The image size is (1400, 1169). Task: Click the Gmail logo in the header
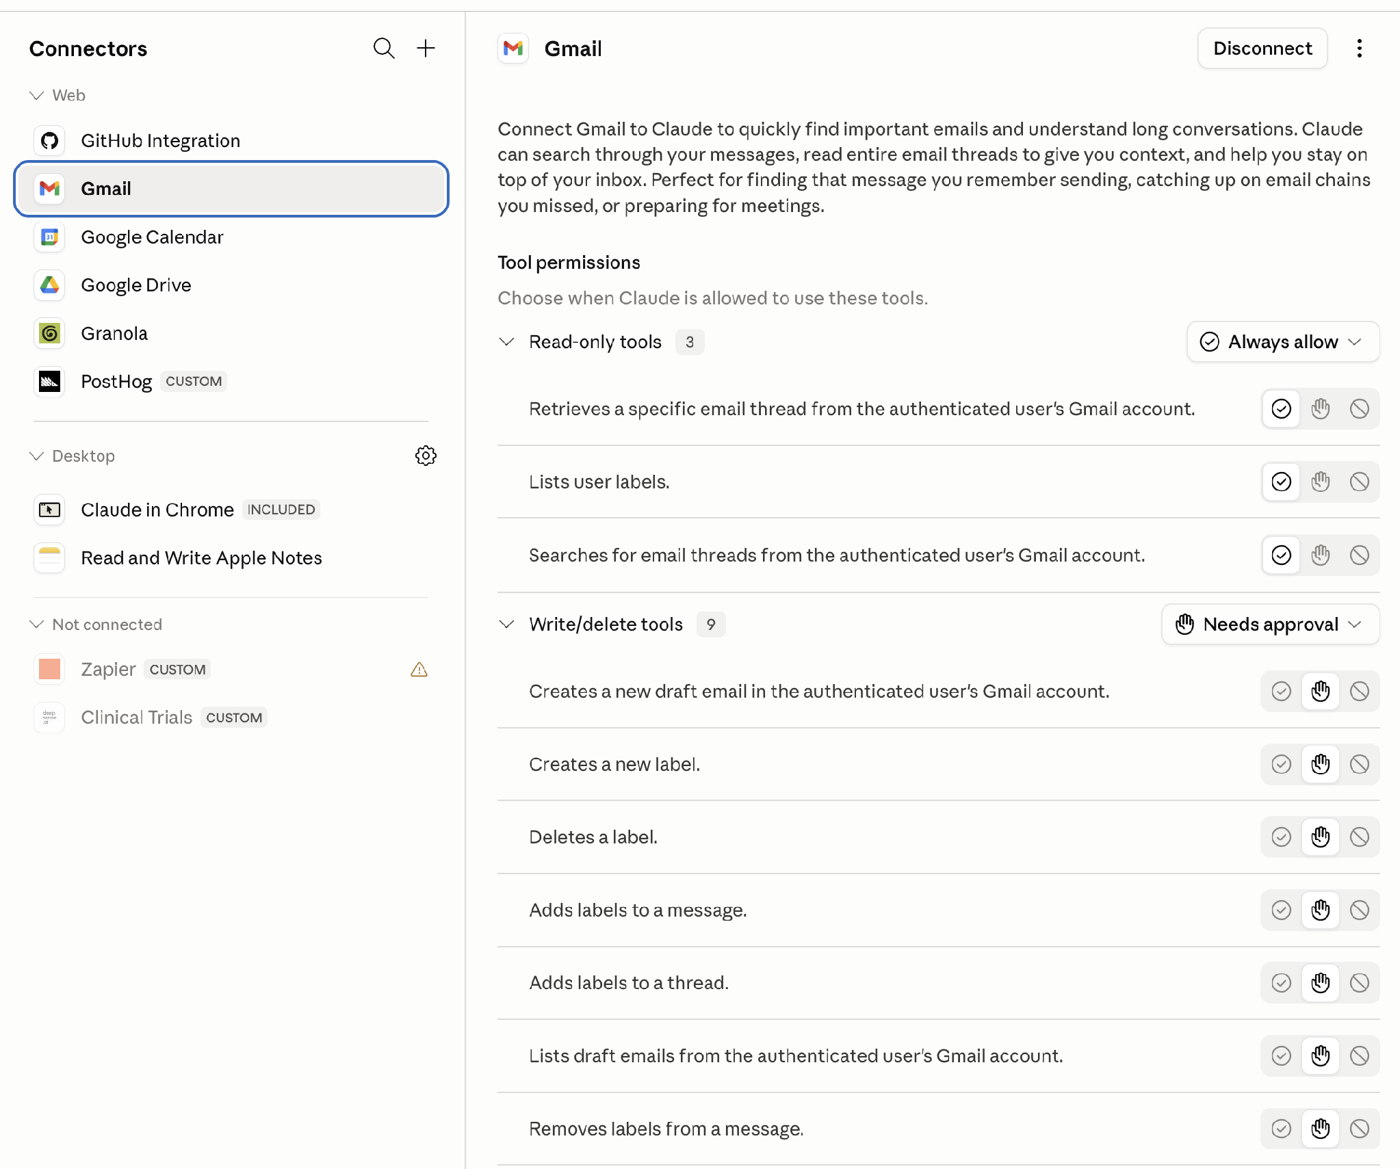coord(514,48)
